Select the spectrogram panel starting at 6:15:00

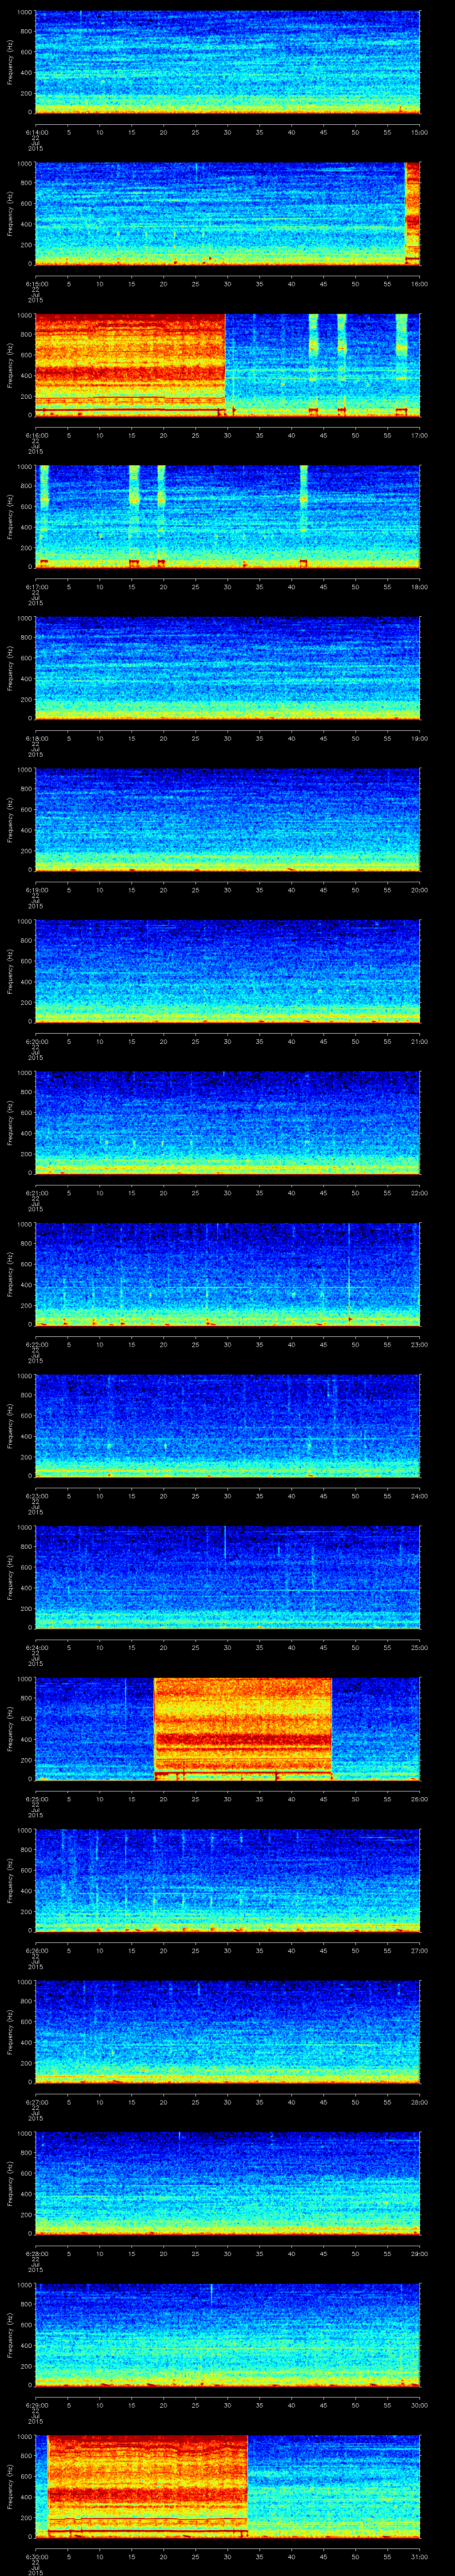[x=227, y=213]
